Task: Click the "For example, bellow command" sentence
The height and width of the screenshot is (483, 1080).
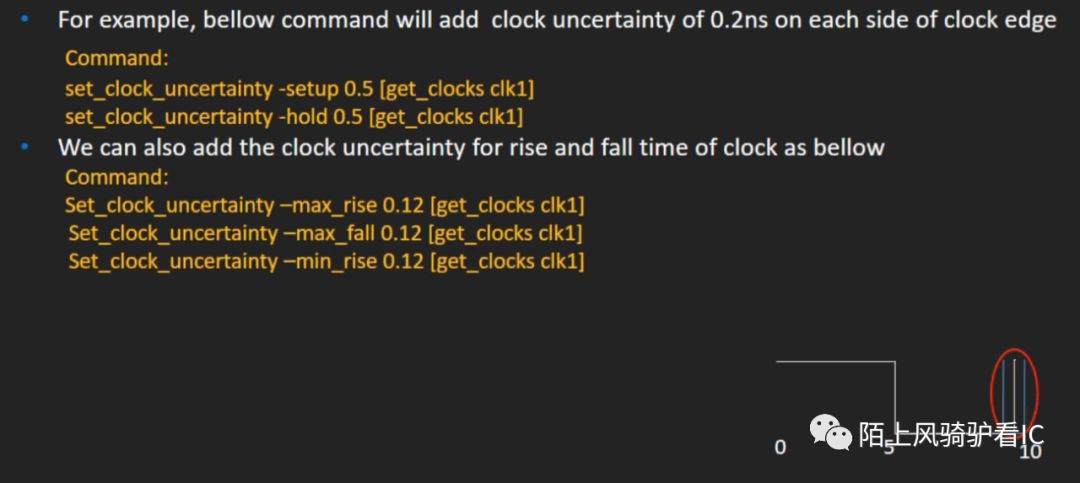Action: pos(556,20)
